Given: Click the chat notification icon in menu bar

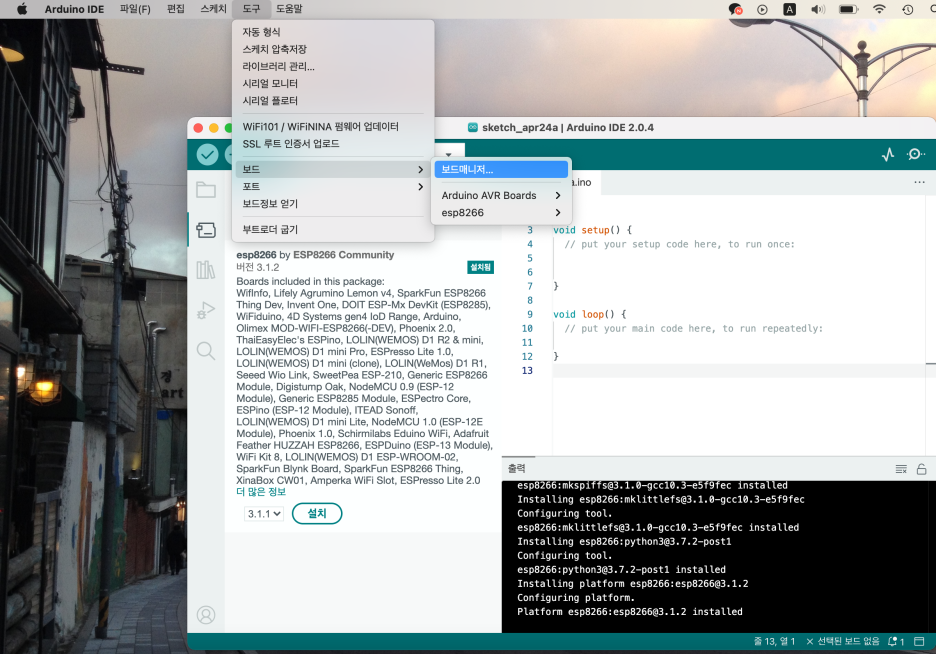Looking at the screenshot, I should (735, 9).
